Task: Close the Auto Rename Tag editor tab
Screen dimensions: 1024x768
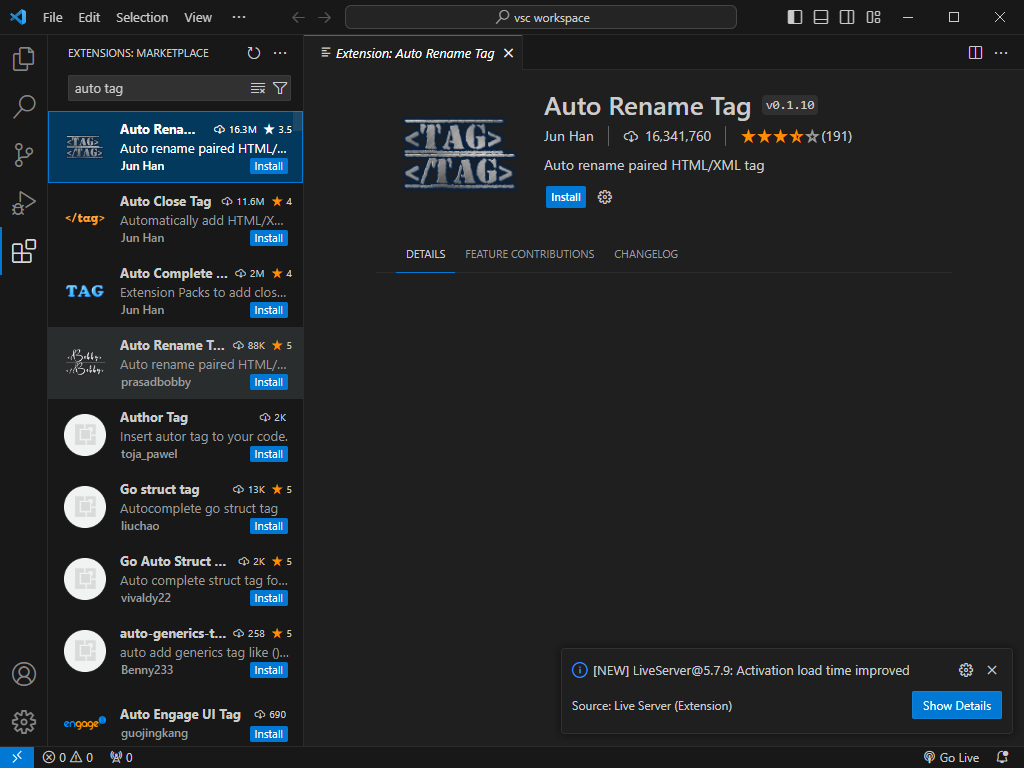Action: point(508,54)
